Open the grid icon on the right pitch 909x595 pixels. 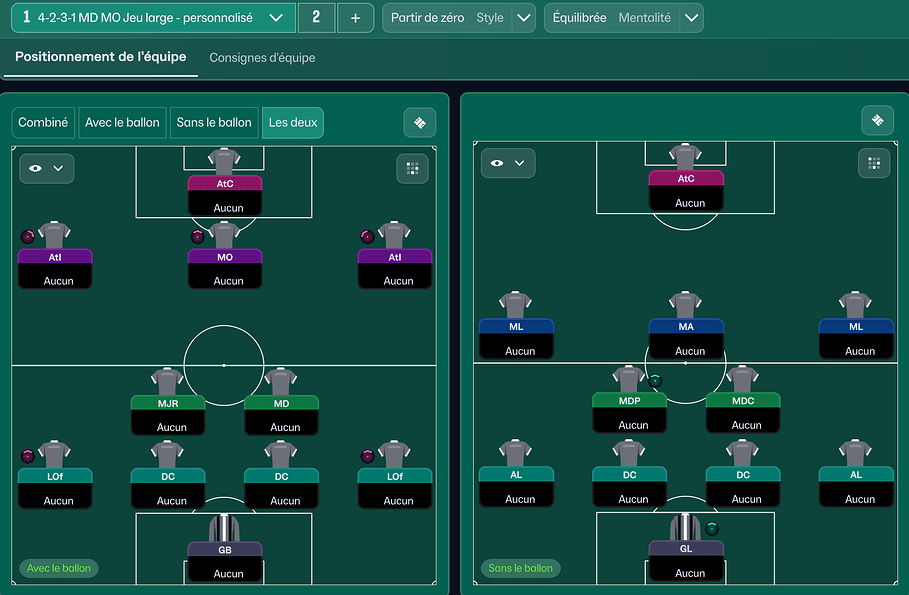pyautogui.click(x=873, y=163)
